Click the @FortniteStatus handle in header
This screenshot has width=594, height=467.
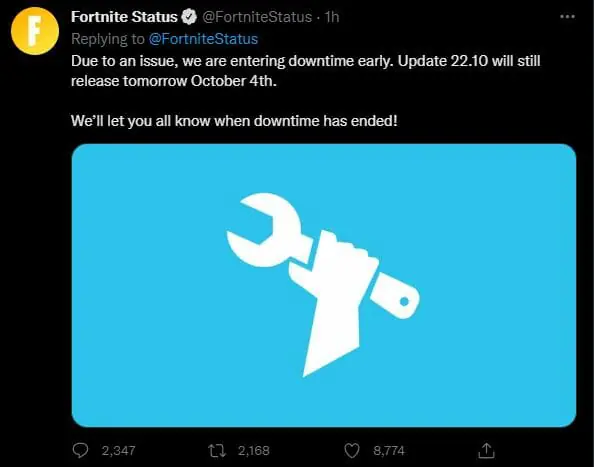[257, 17]
